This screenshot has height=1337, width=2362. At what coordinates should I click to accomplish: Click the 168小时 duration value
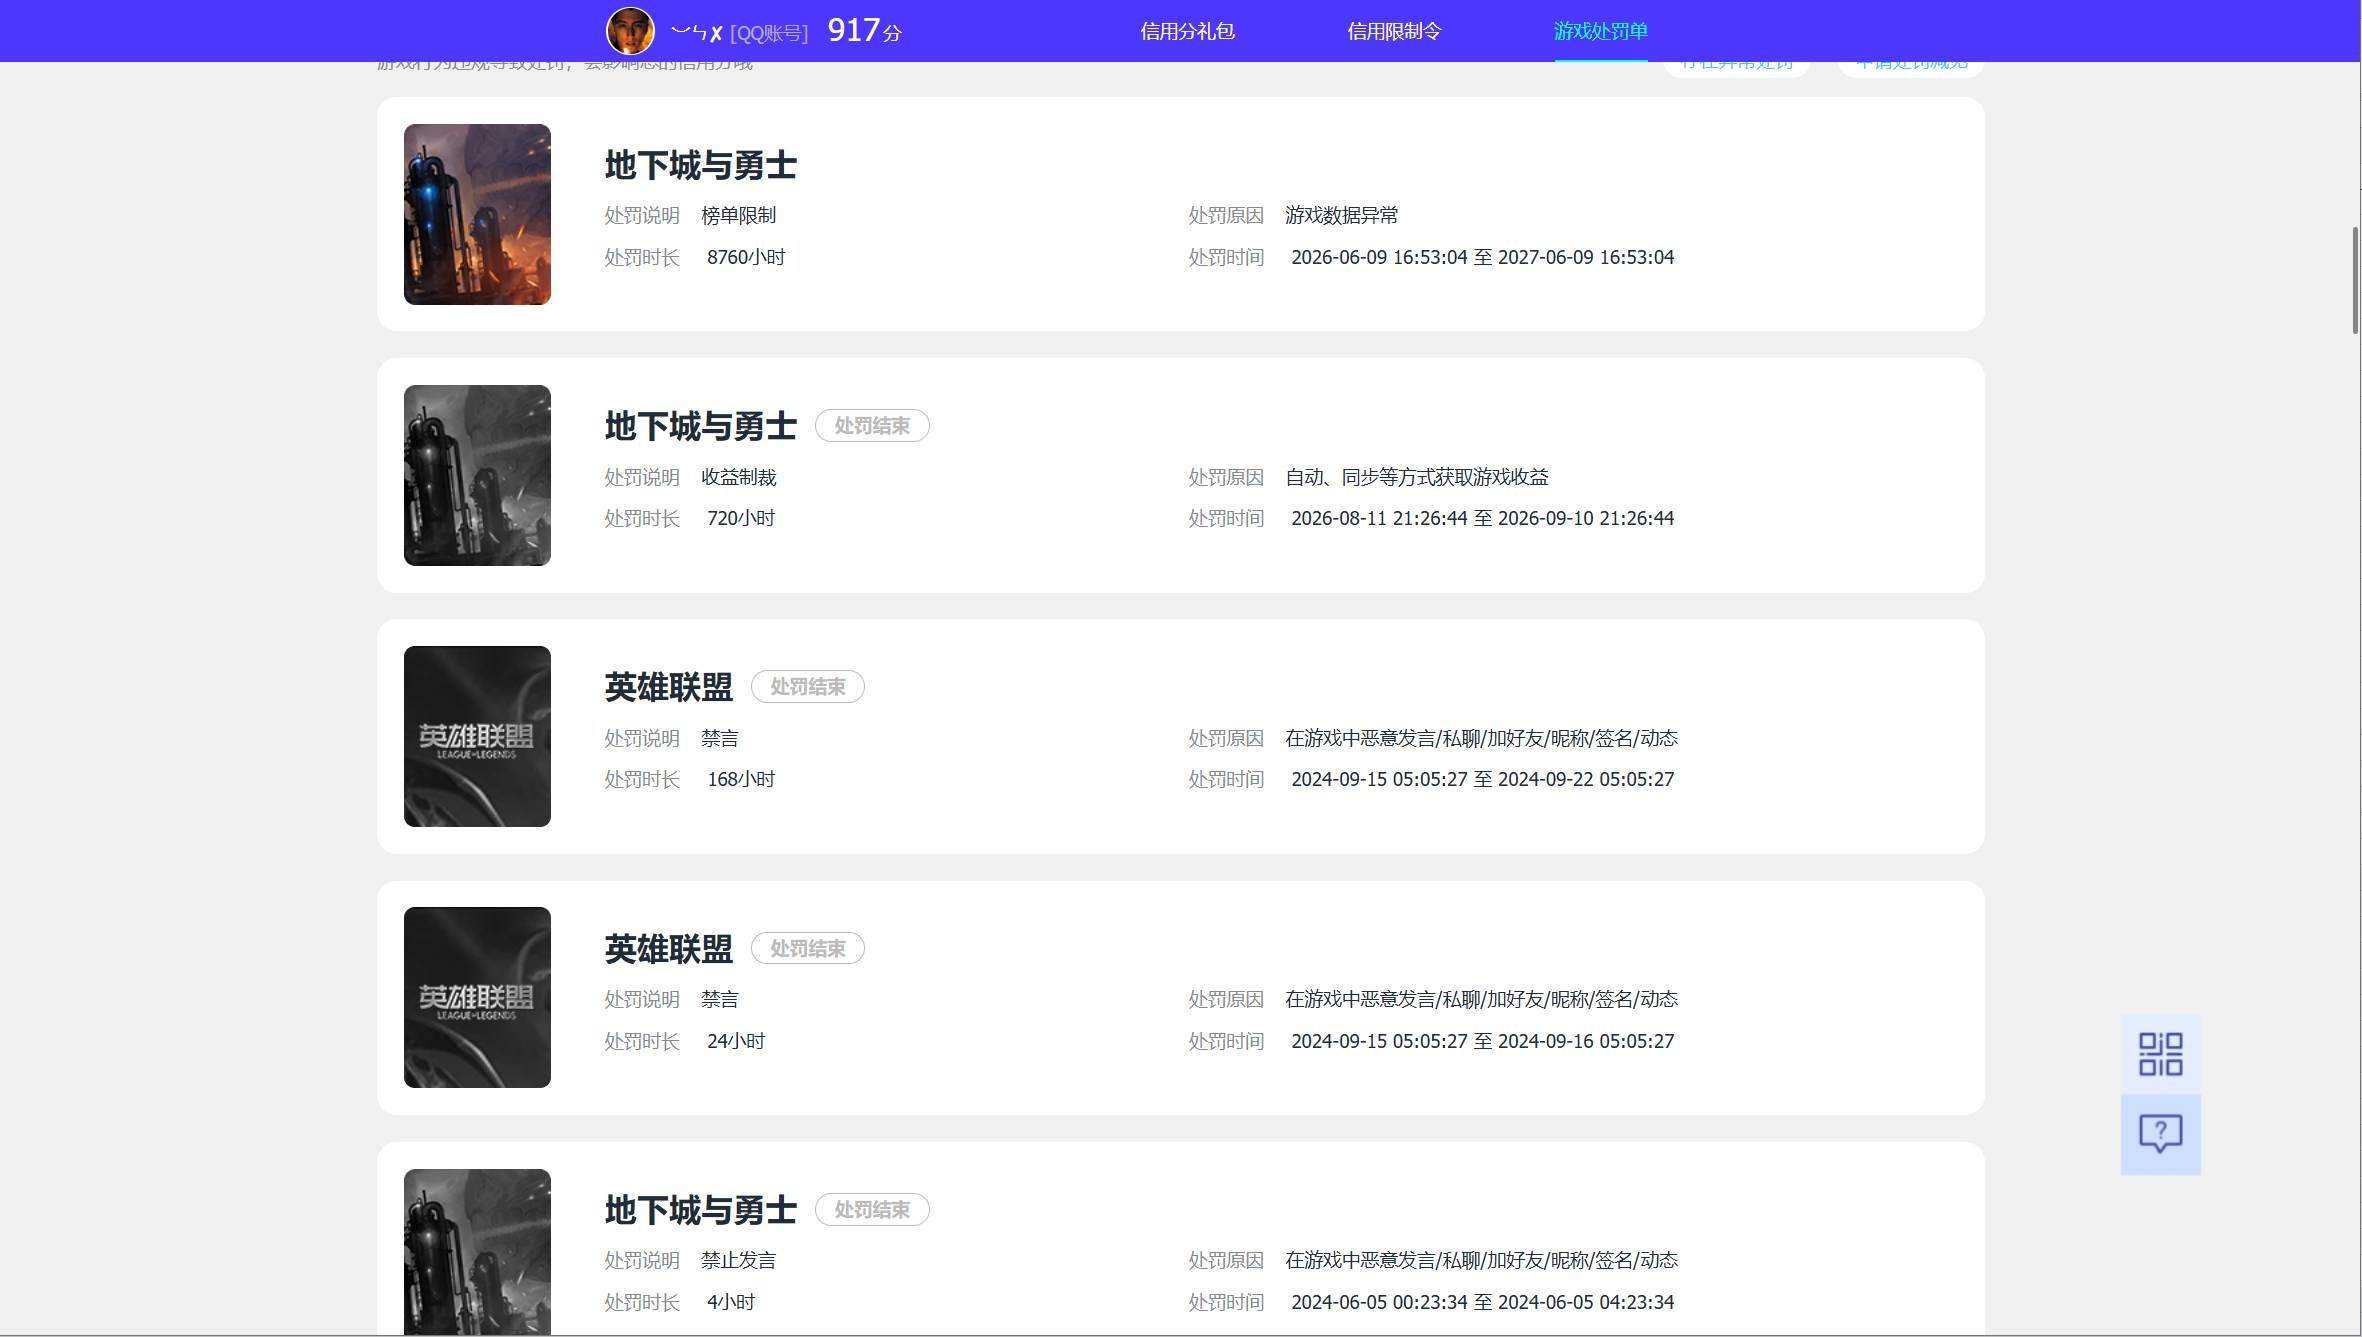click(x=741, y=779)
